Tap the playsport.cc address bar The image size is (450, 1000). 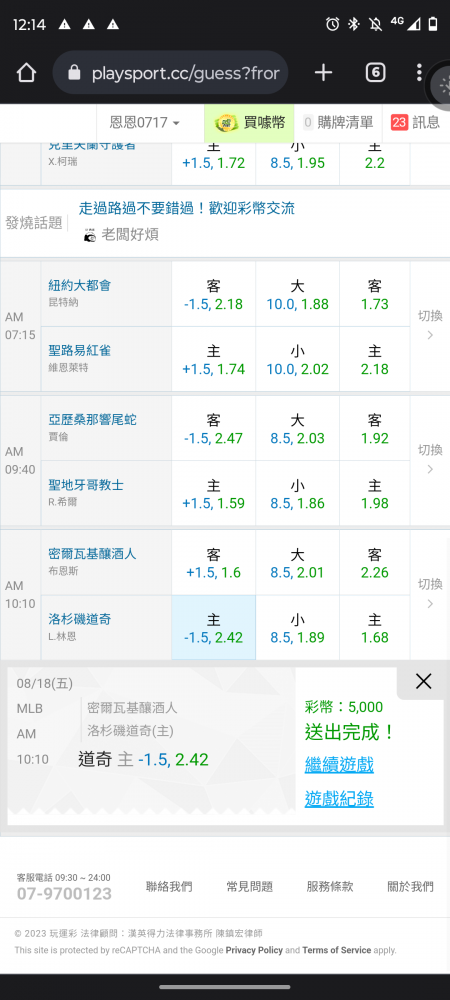pyautogui.click(x=171, y=73)
